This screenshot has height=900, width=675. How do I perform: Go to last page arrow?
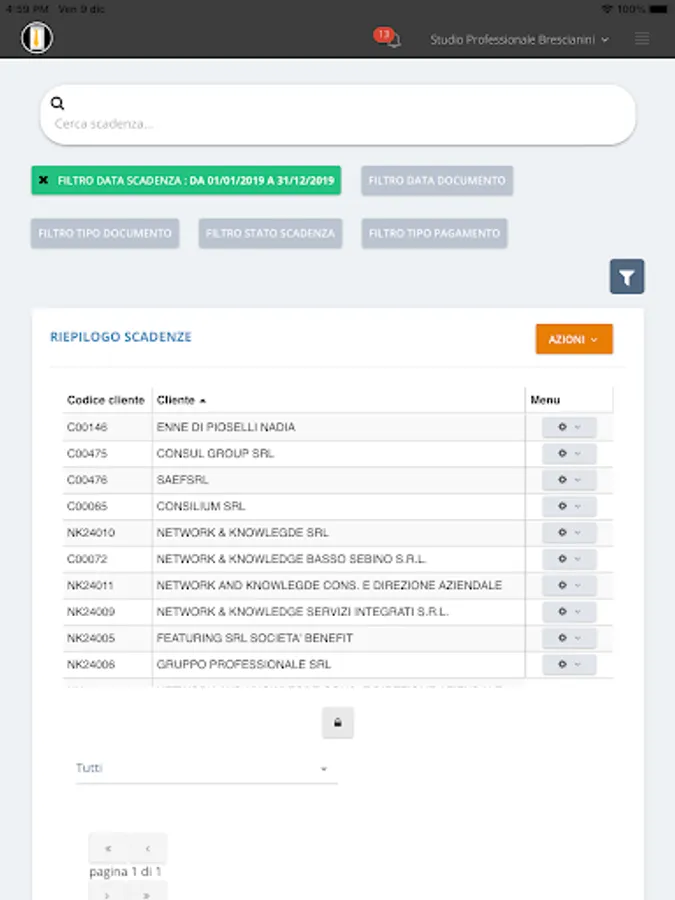tap(147, 893)
